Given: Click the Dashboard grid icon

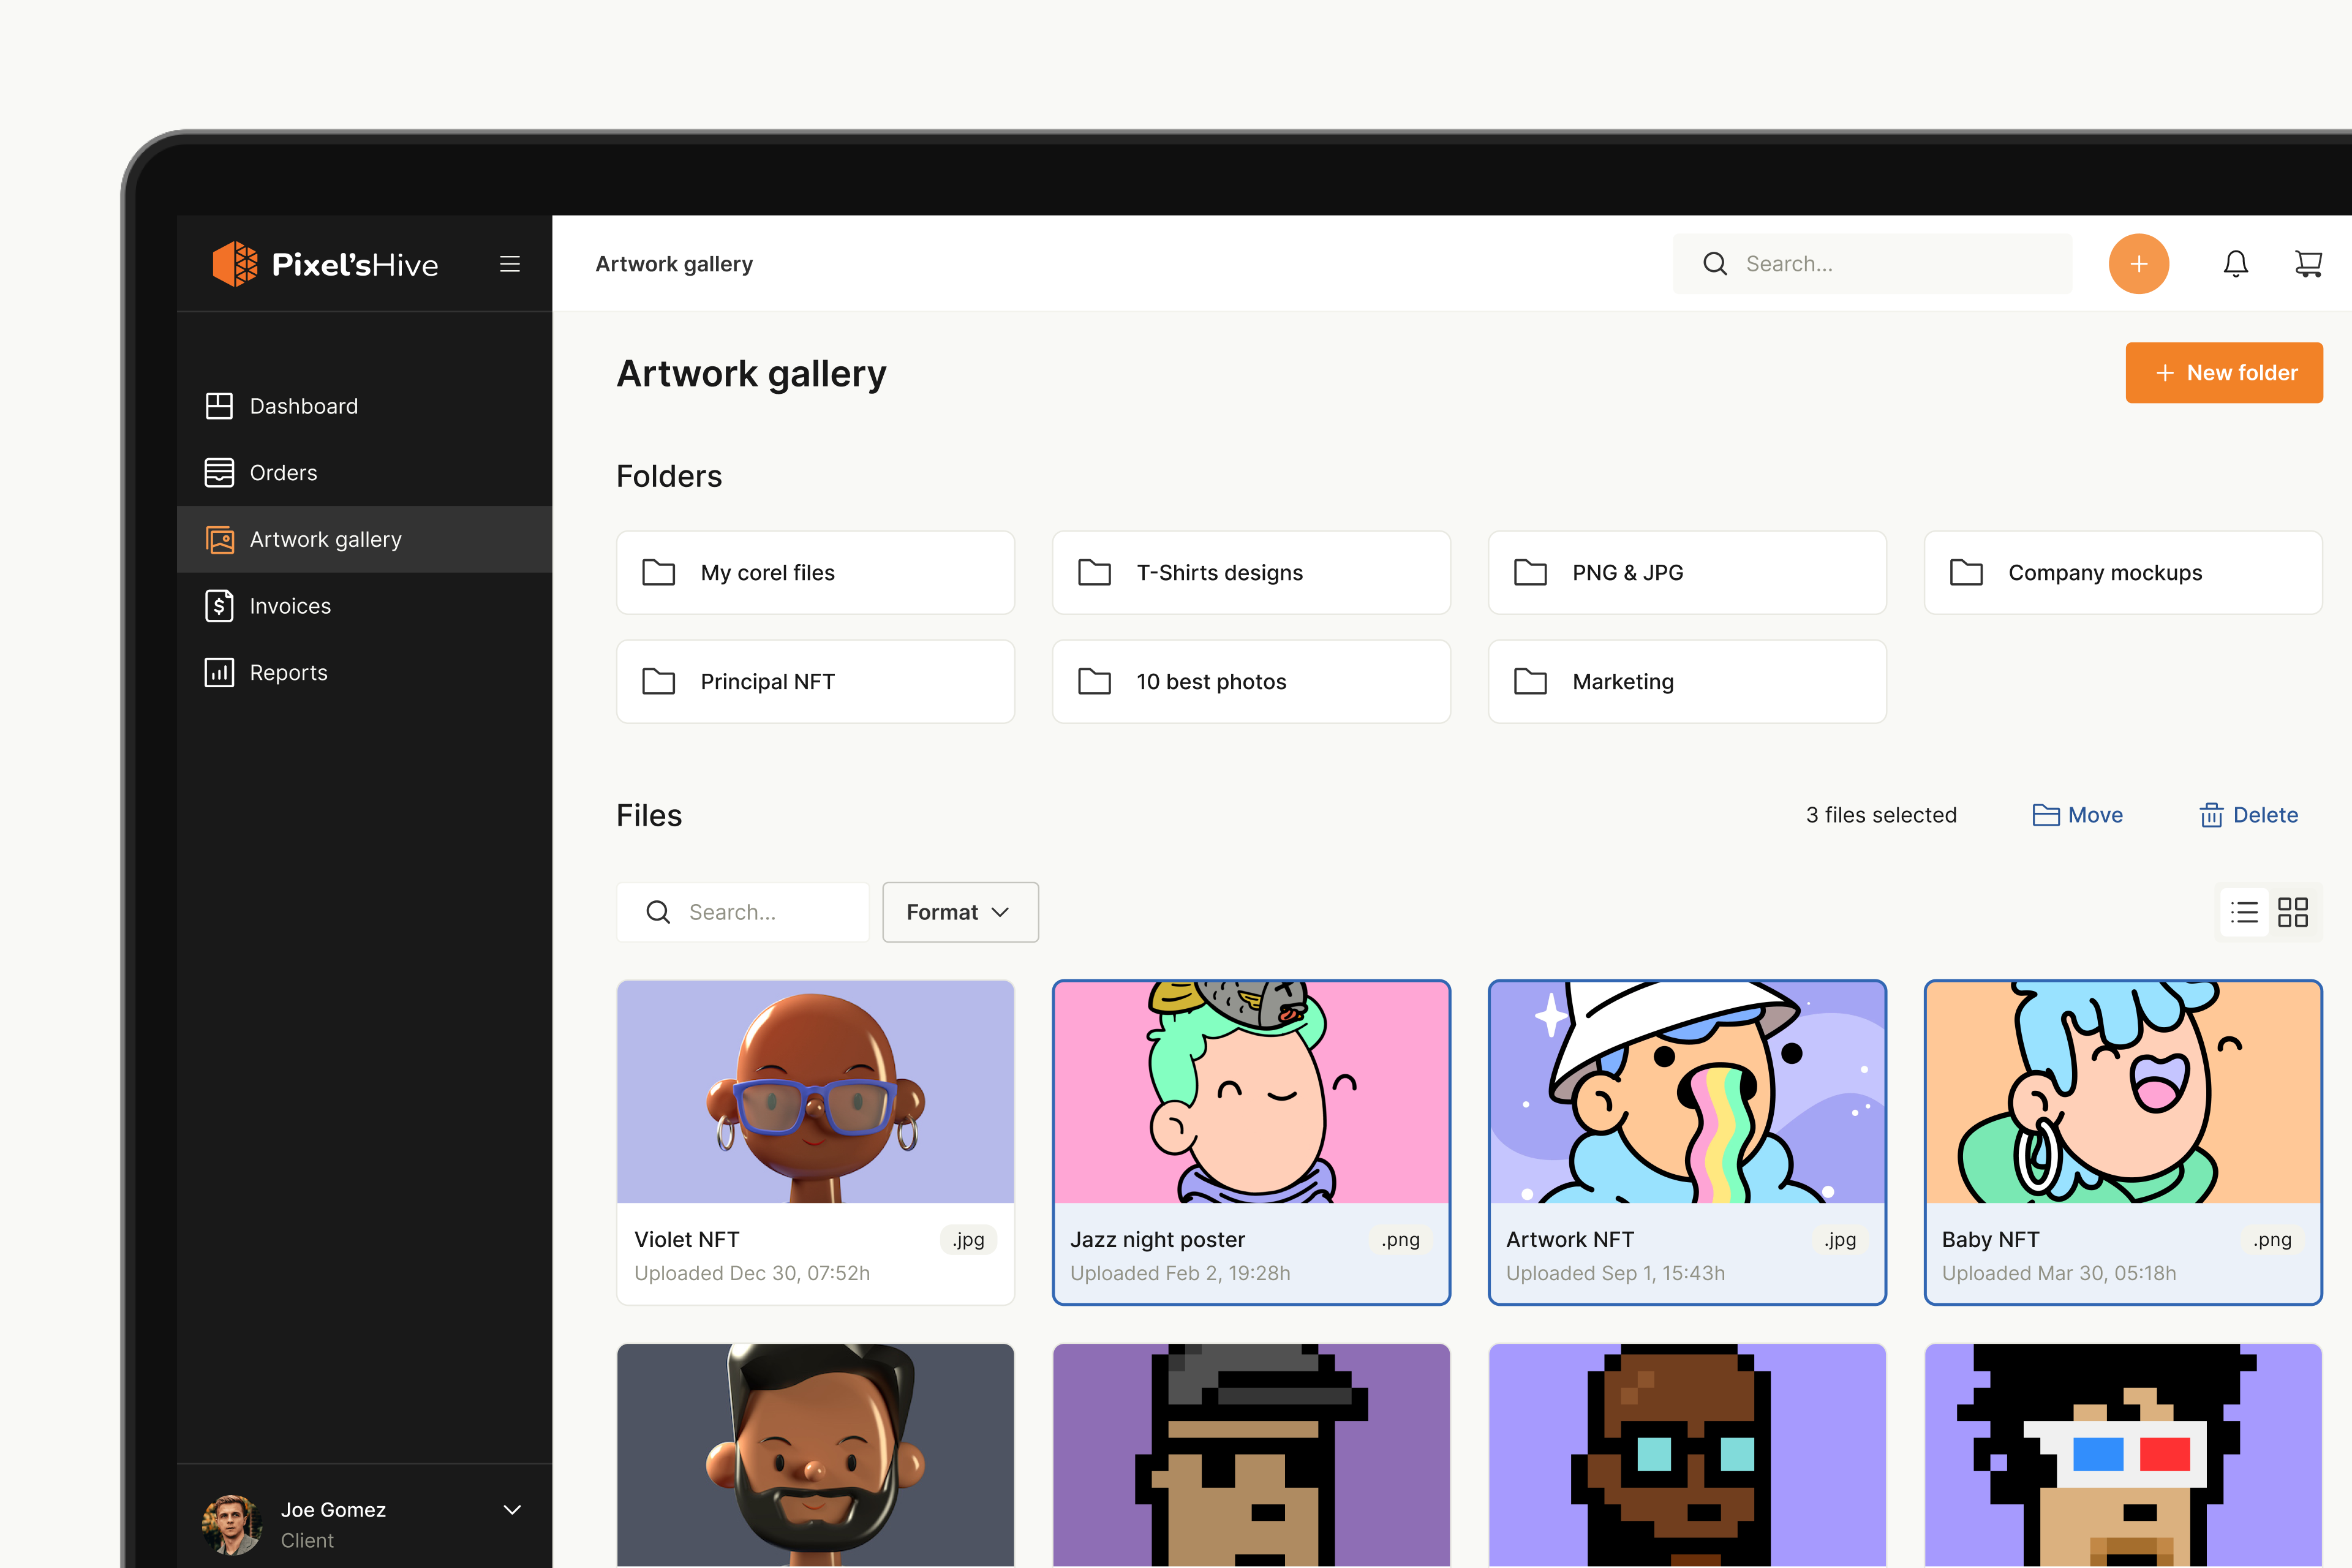Looking at the screenshot, I should [x=219, y=406].
